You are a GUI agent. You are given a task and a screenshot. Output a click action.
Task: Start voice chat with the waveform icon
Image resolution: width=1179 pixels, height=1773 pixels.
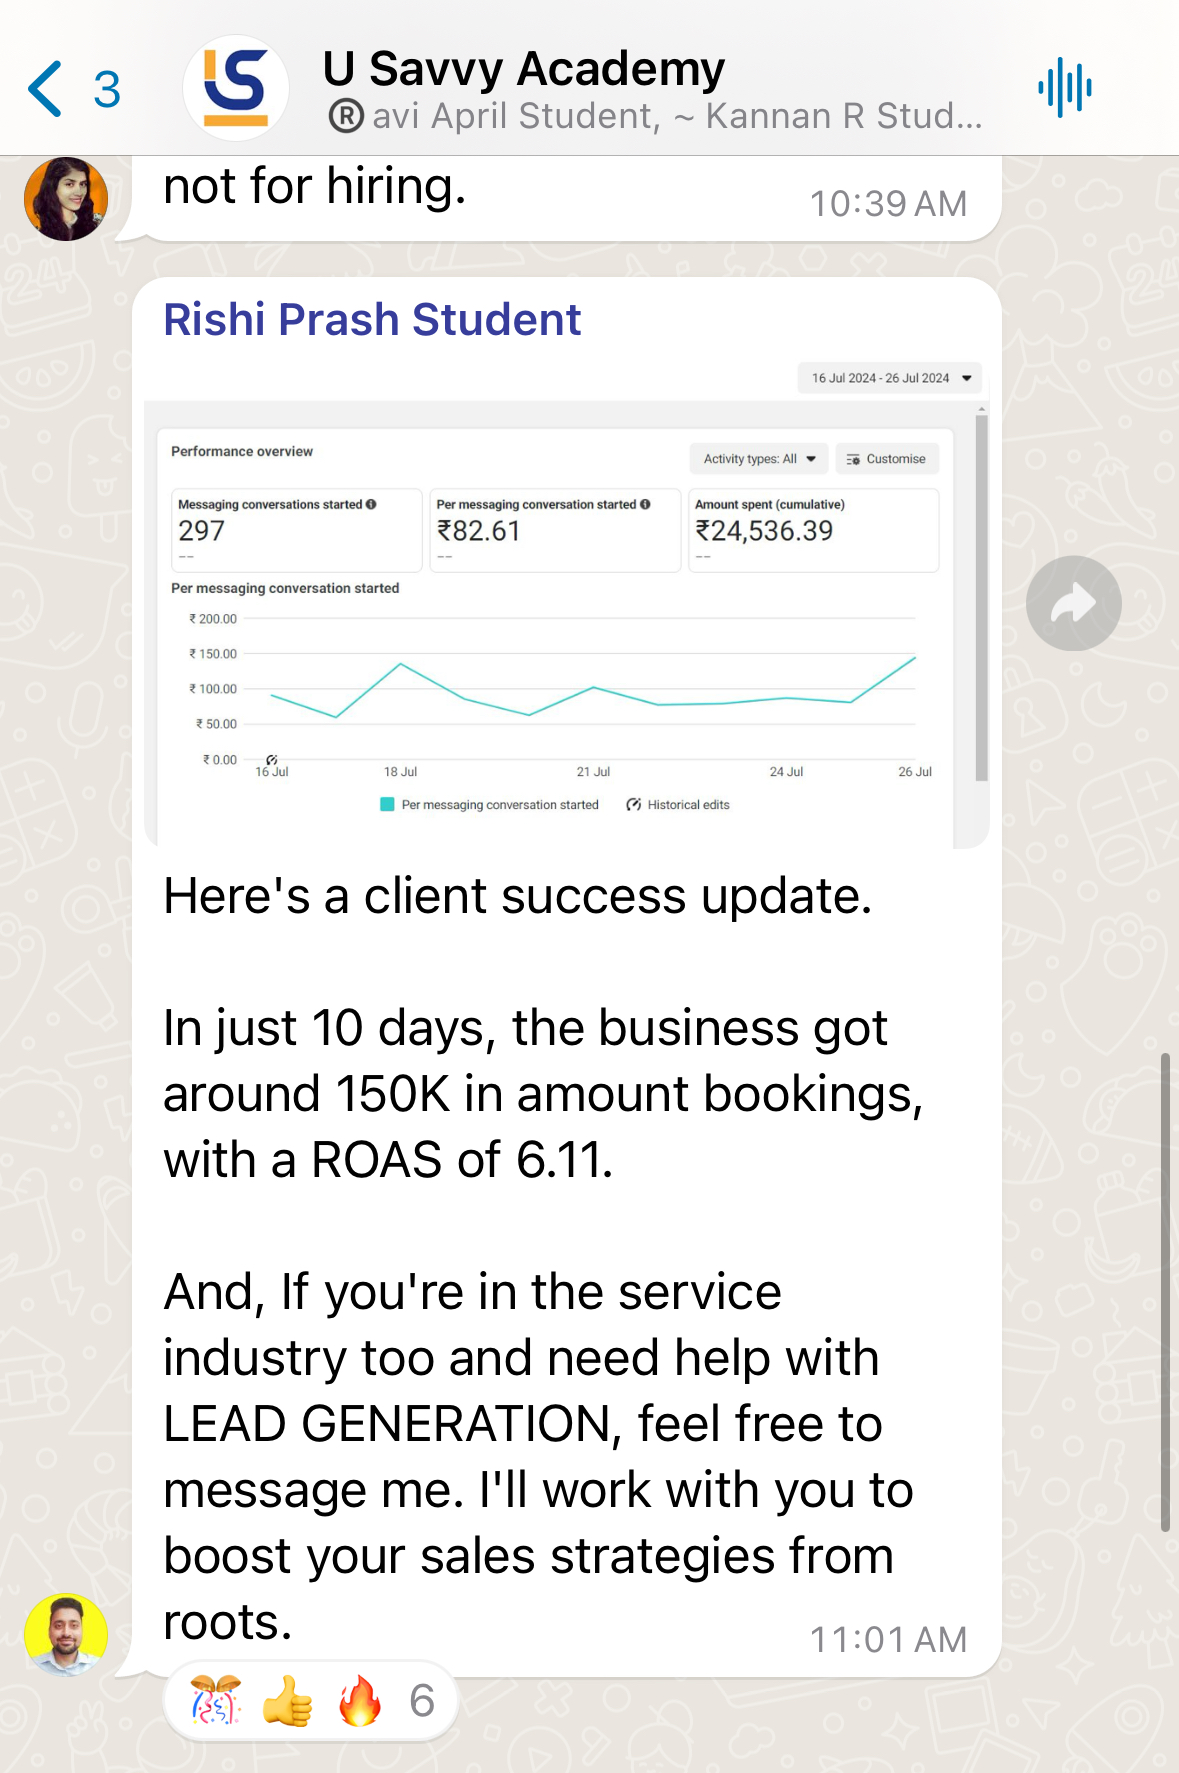coord(1064,88)
